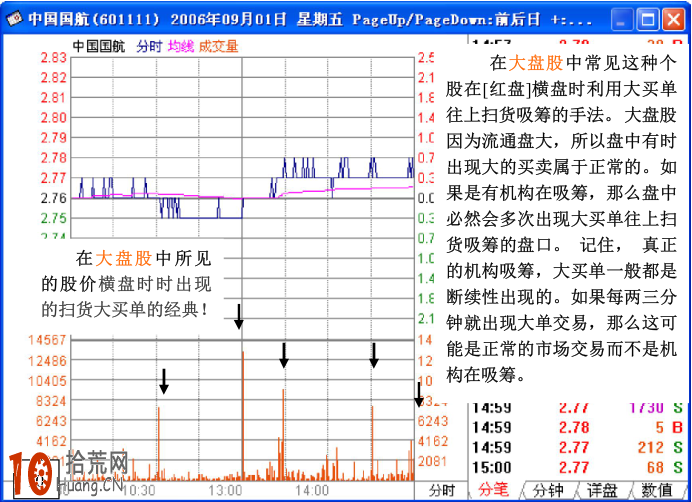
Task: Select the 14:59 buy tick at 2.78
Action: click(577, 427)
